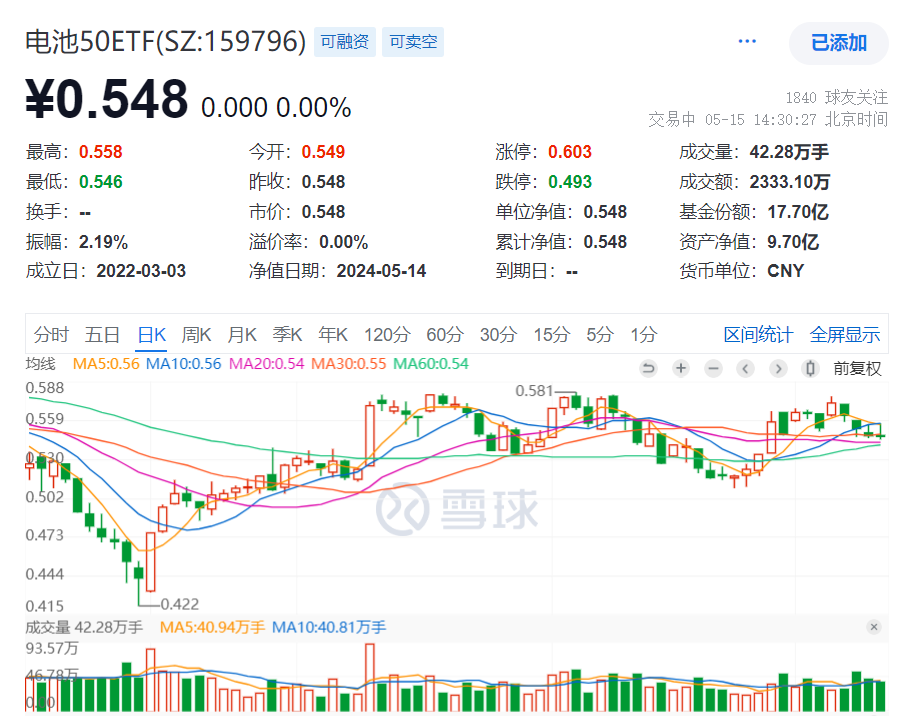Zoom in on chart with plus icon
This screenshot has height=716, width=911.
(681, 368)
